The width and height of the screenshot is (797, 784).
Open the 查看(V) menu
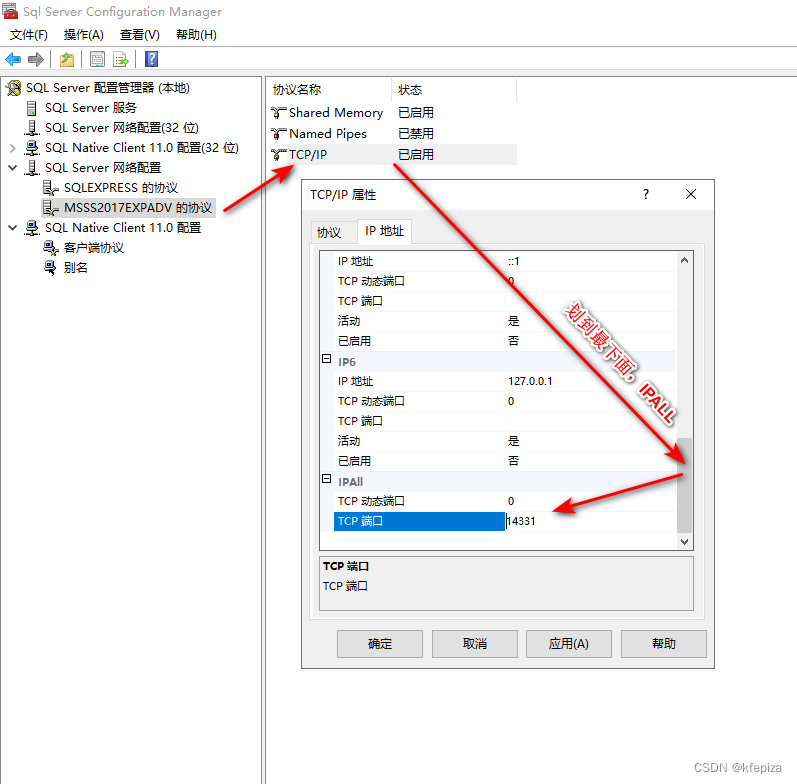(x=139, y=35)
